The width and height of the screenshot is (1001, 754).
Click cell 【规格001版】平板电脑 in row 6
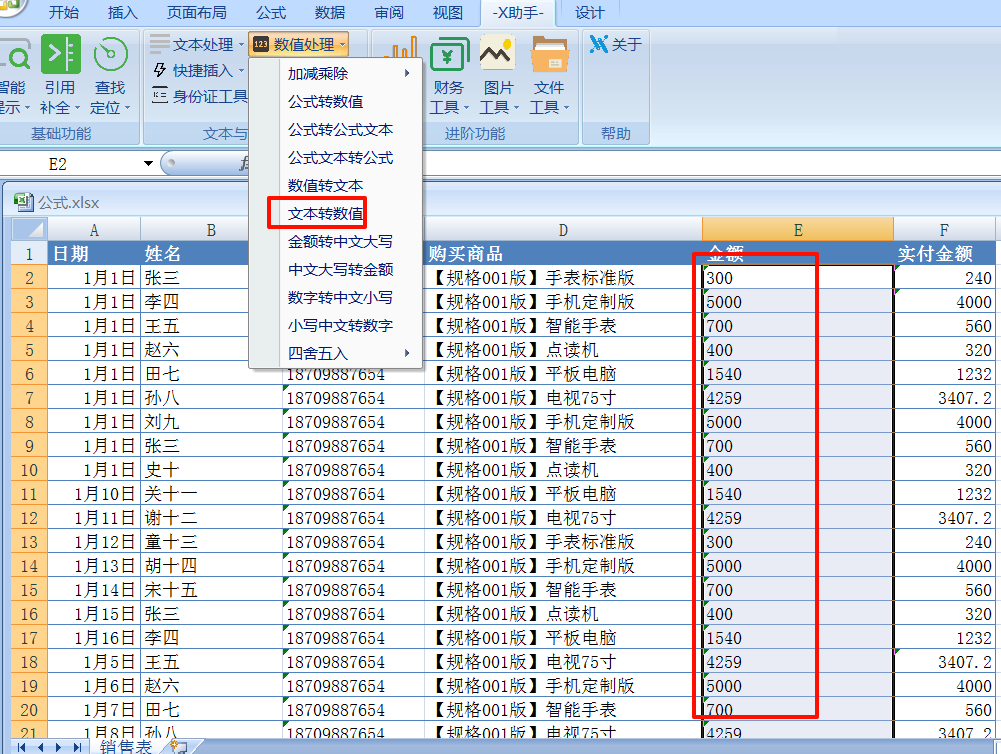[563, 374]
